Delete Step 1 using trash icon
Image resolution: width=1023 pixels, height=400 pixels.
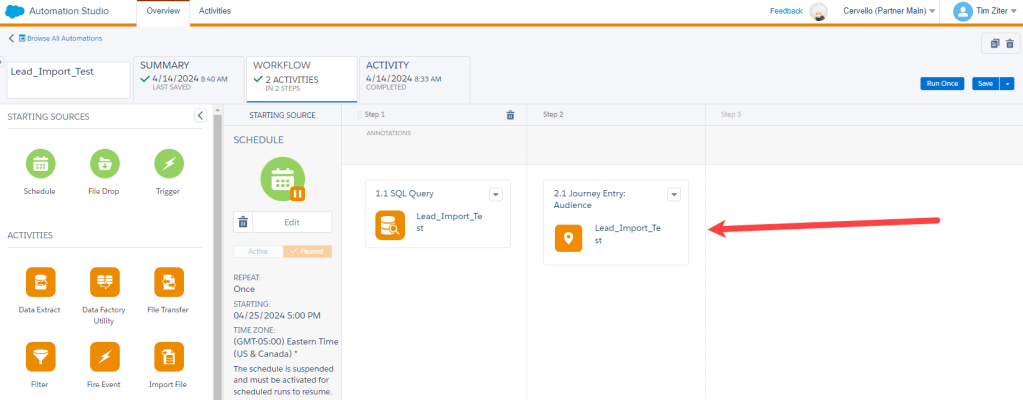(x=510, y=115)
